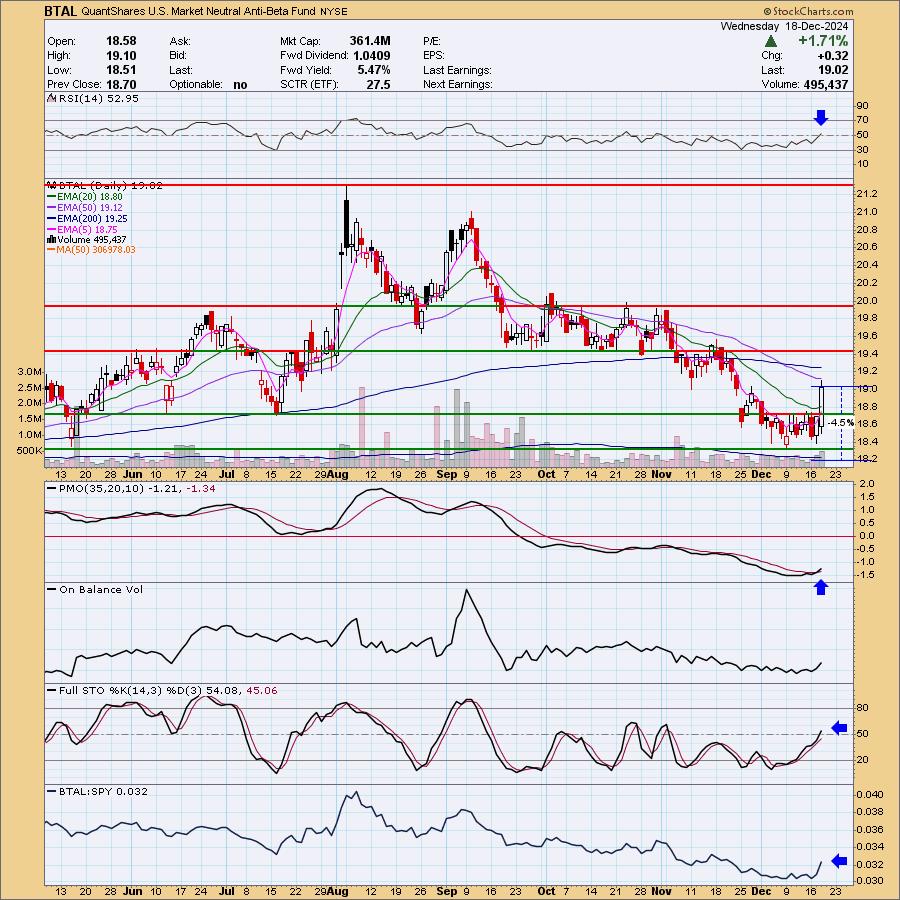Click the SCTR (ETF) value 27.5
This screenshot has height=900, width=900.
point(378,84)
